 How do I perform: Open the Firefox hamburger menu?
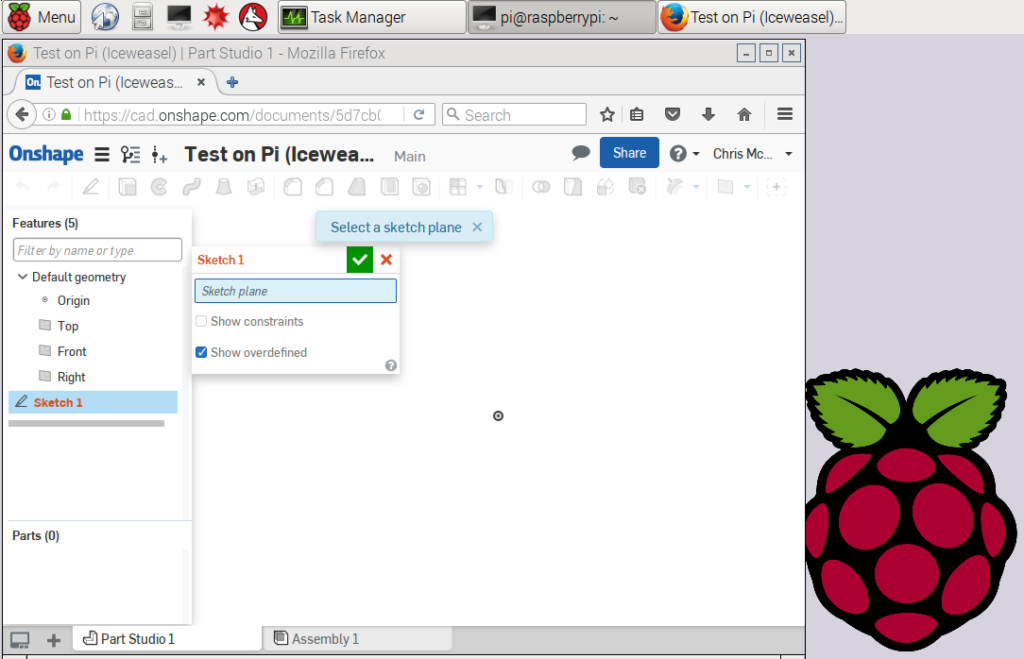click(785, 114)
